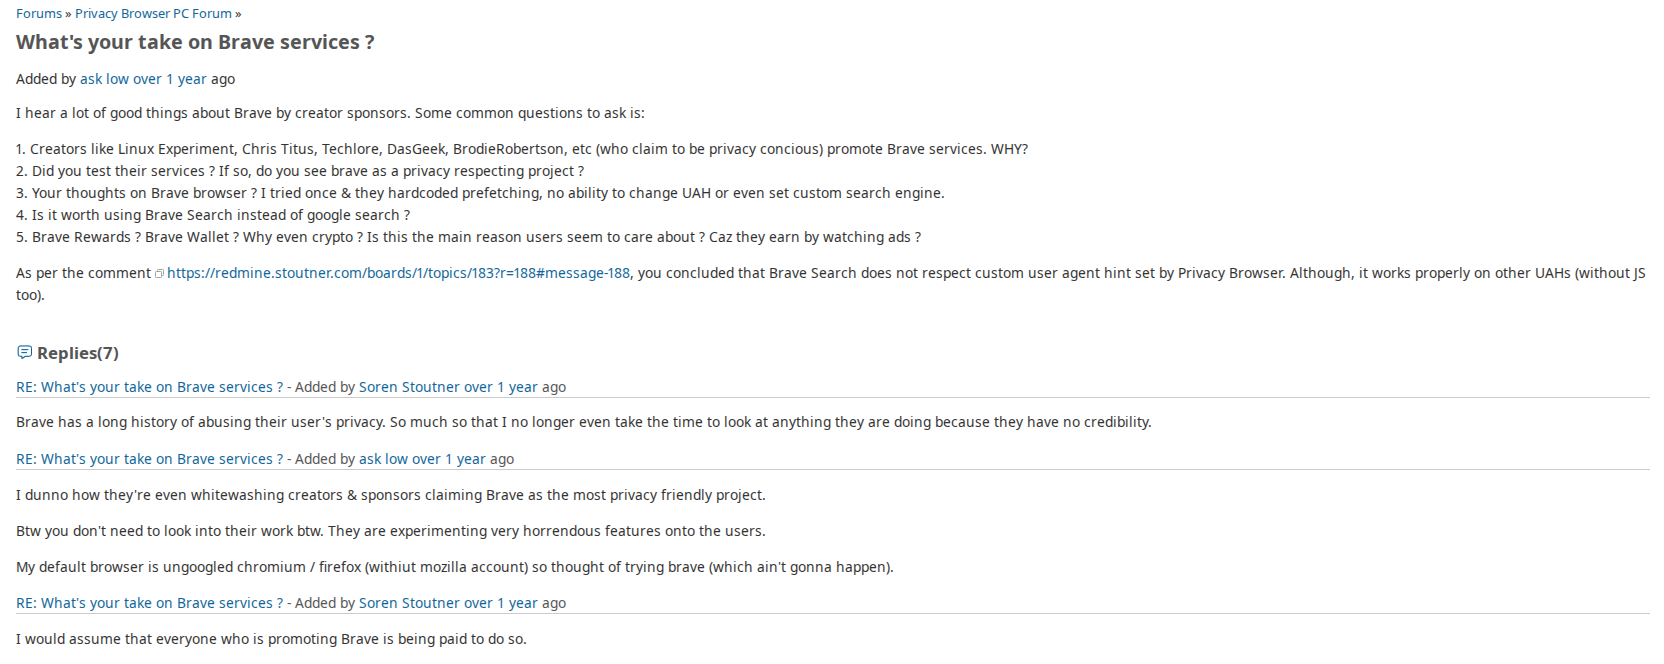The image size is (1664, 664).
Task: Open second 'RE: What's your take' reply link
Action: click(x=149, y=459)
